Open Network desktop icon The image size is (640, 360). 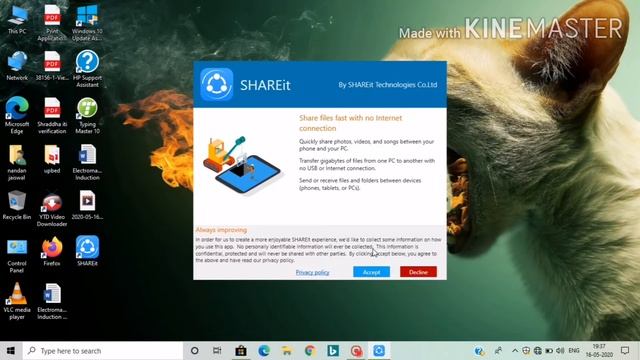coord(17,66)
